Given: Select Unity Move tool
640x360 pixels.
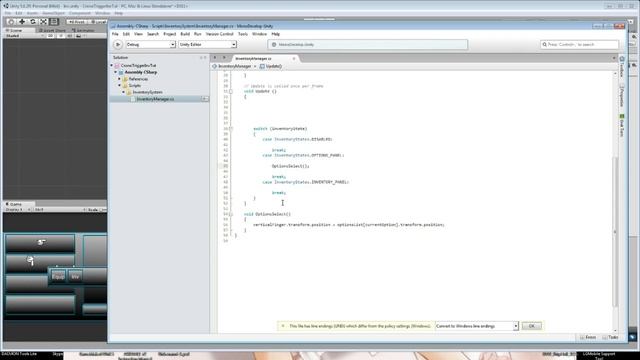Looking at the screenshot, I should point(22,22).
